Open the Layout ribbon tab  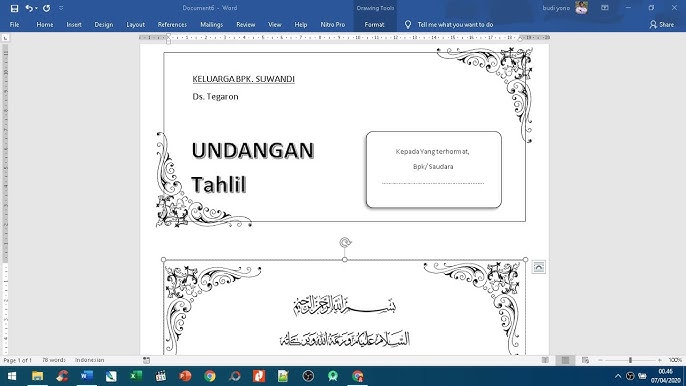point(135,25)
